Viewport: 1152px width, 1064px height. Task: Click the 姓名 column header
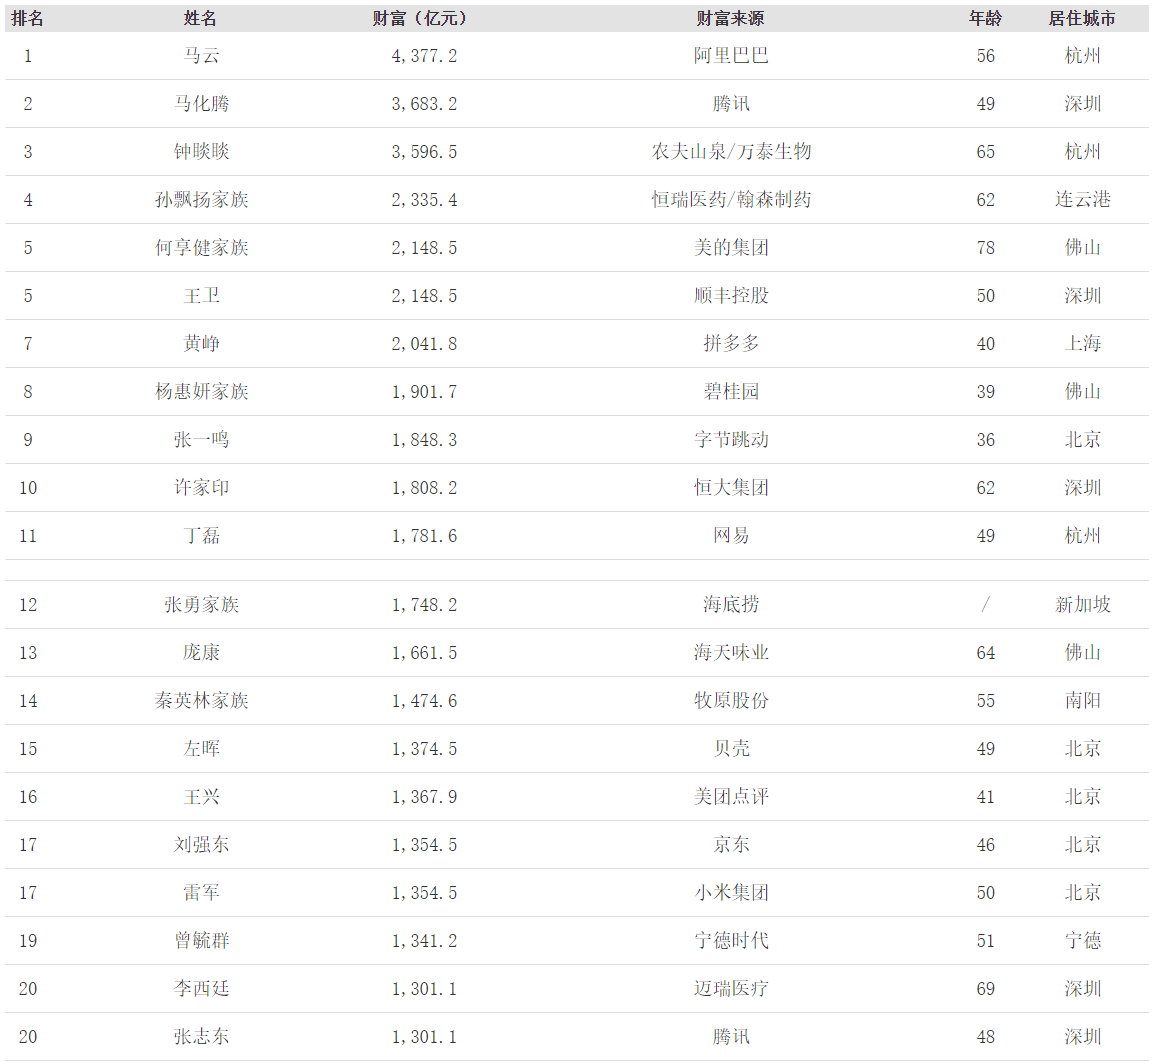point(200,17)
